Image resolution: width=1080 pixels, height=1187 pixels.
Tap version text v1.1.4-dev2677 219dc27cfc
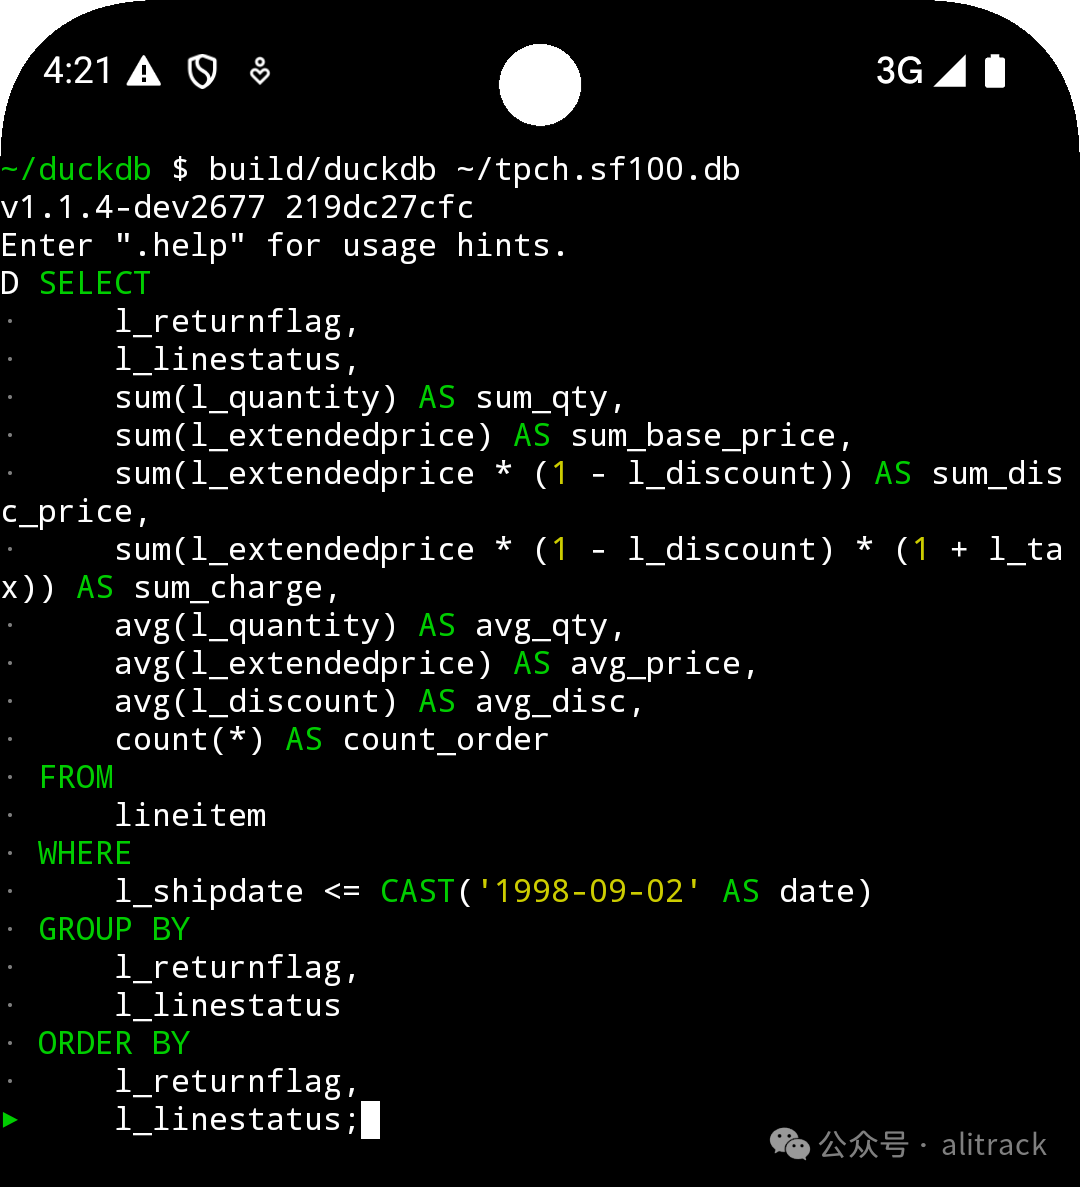point(237,207)
